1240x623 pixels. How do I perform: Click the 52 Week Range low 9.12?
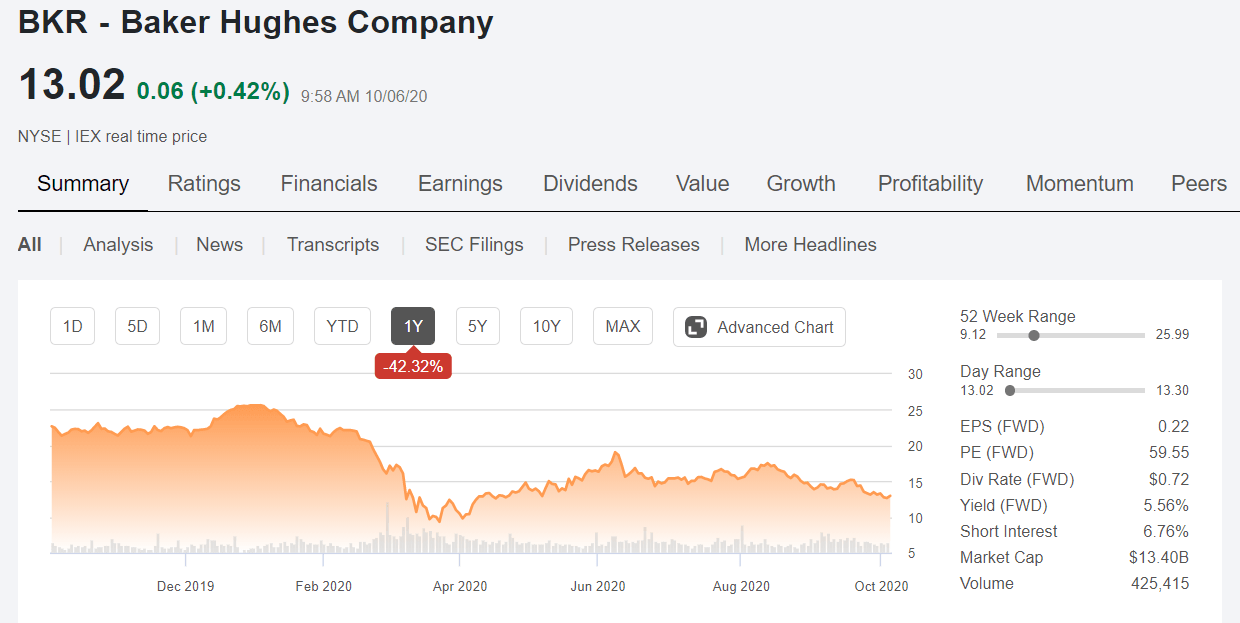click(x=973, y=335)
